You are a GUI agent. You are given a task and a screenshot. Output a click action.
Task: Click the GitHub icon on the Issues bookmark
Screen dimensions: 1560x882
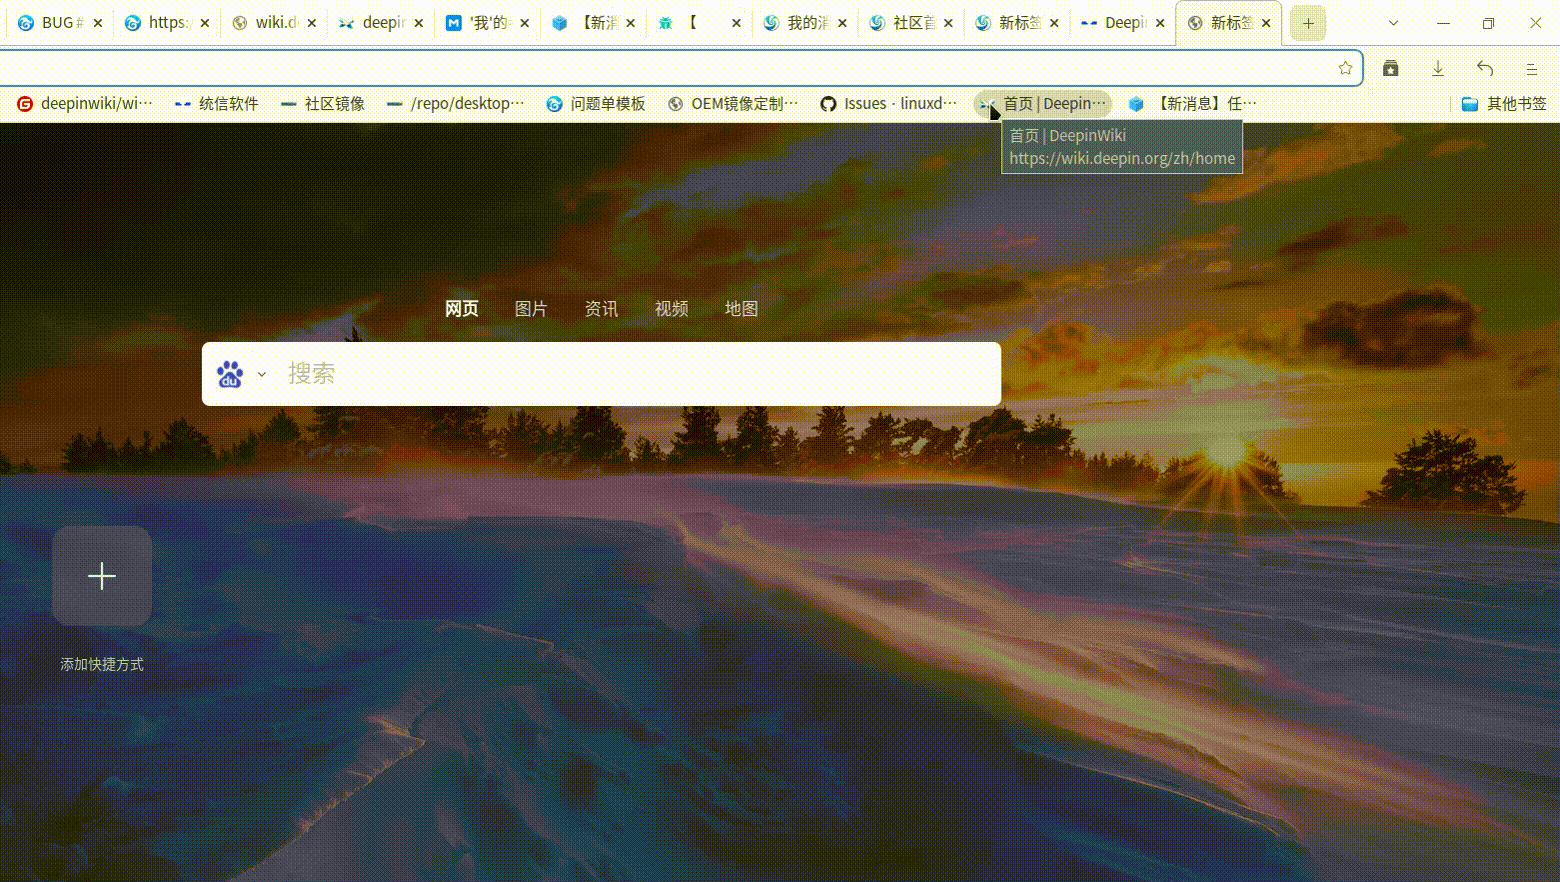tap(828, 103)
